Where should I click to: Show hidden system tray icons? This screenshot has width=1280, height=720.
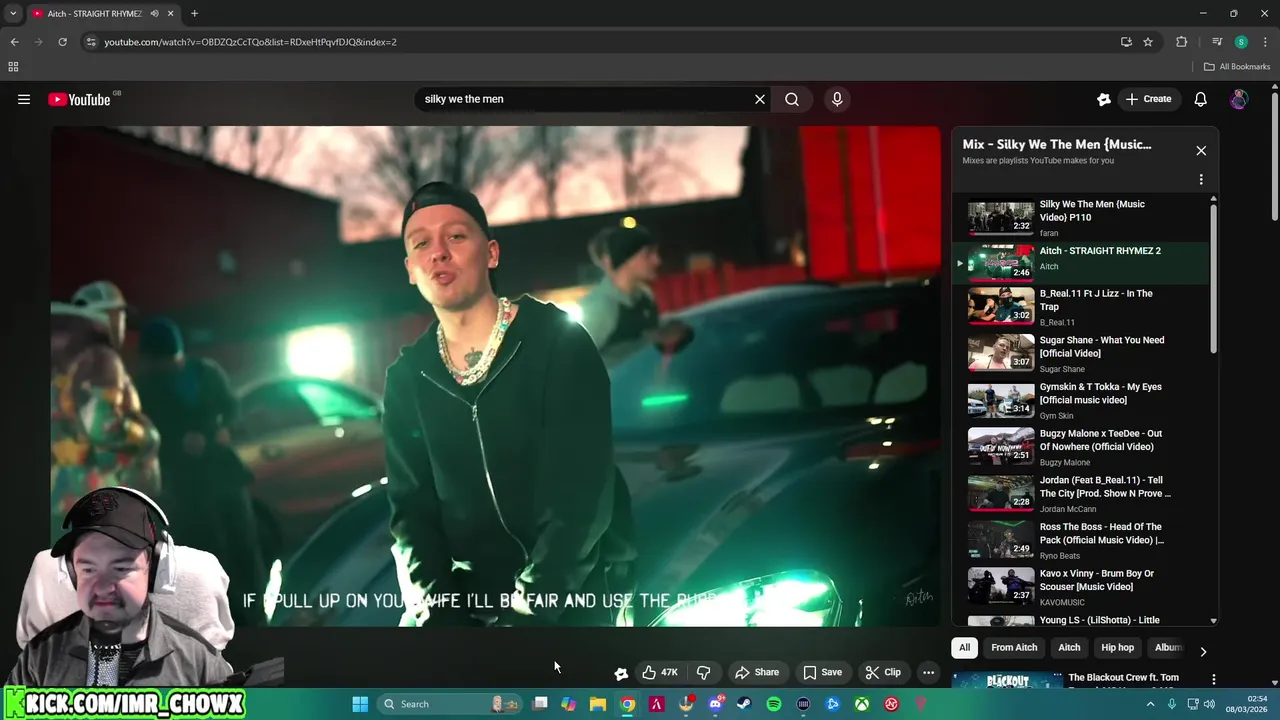pyautogui.click(x=1150, y=704)
